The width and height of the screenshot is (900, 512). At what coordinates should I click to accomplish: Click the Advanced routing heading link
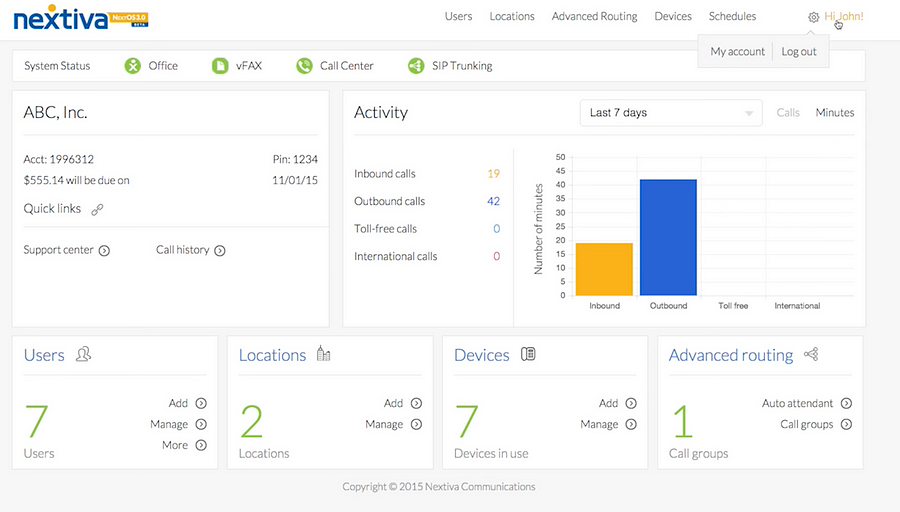point(731,355)
